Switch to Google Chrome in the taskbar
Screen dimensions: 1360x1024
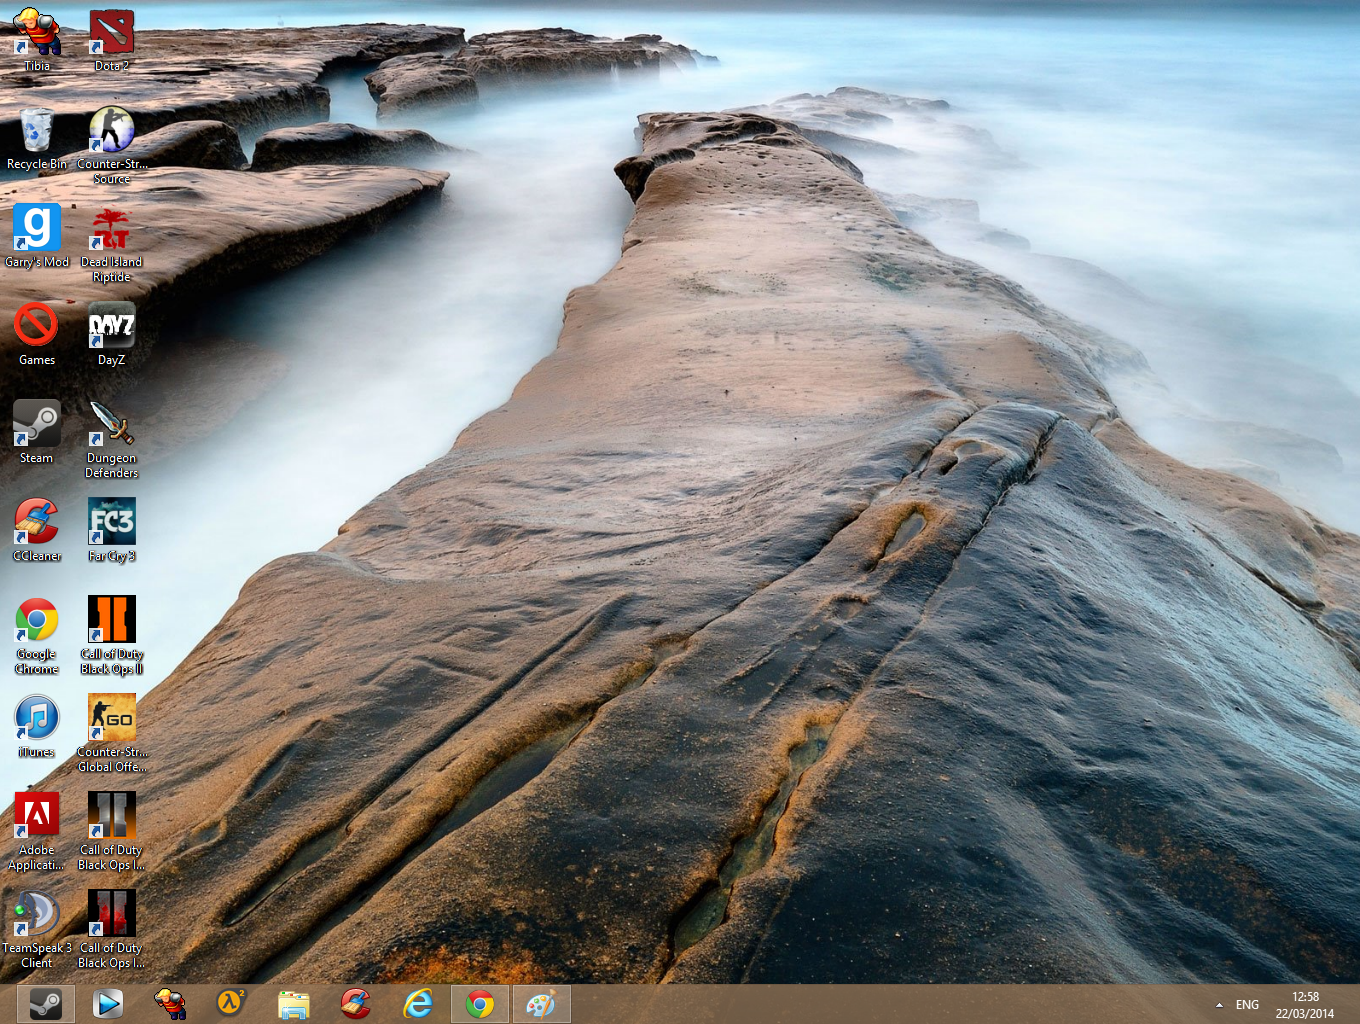(x=480, y=1004)
